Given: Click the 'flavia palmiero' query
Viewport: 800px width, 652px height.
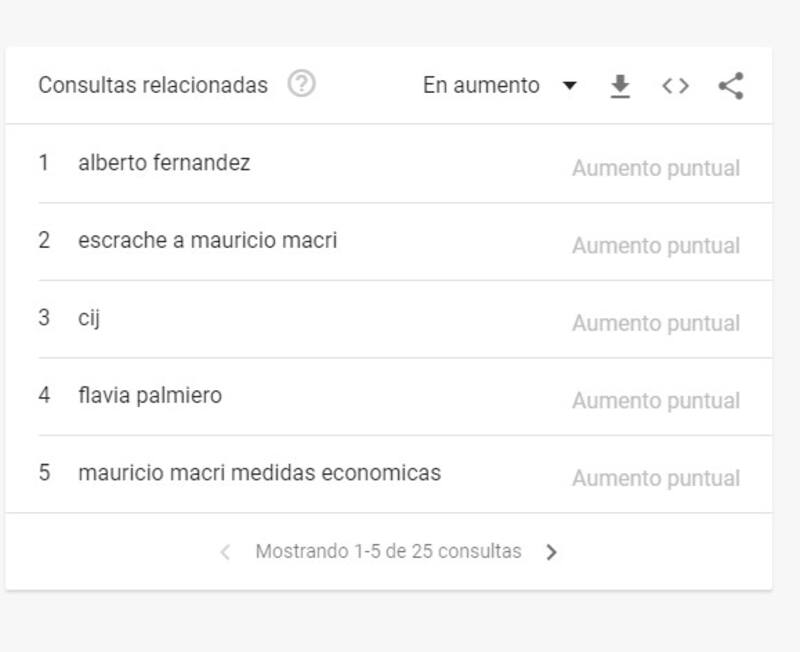Looking at the screenshot, I should point(150,395).
